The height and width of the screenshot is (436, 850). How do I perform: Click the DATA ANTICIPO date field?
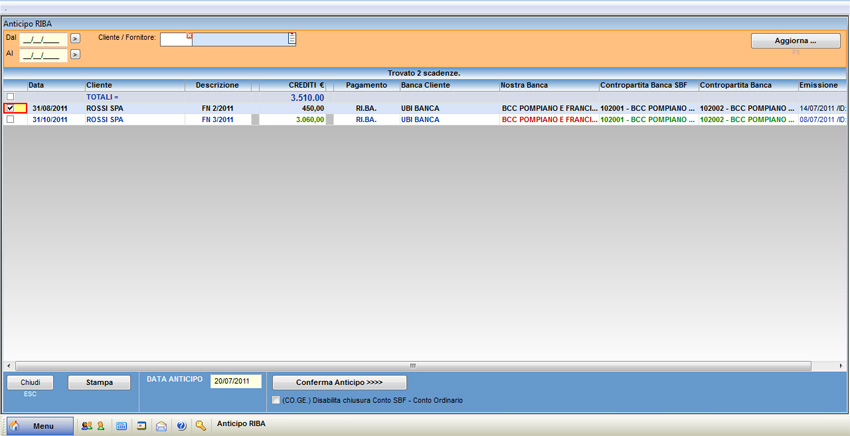pos(235,381)
